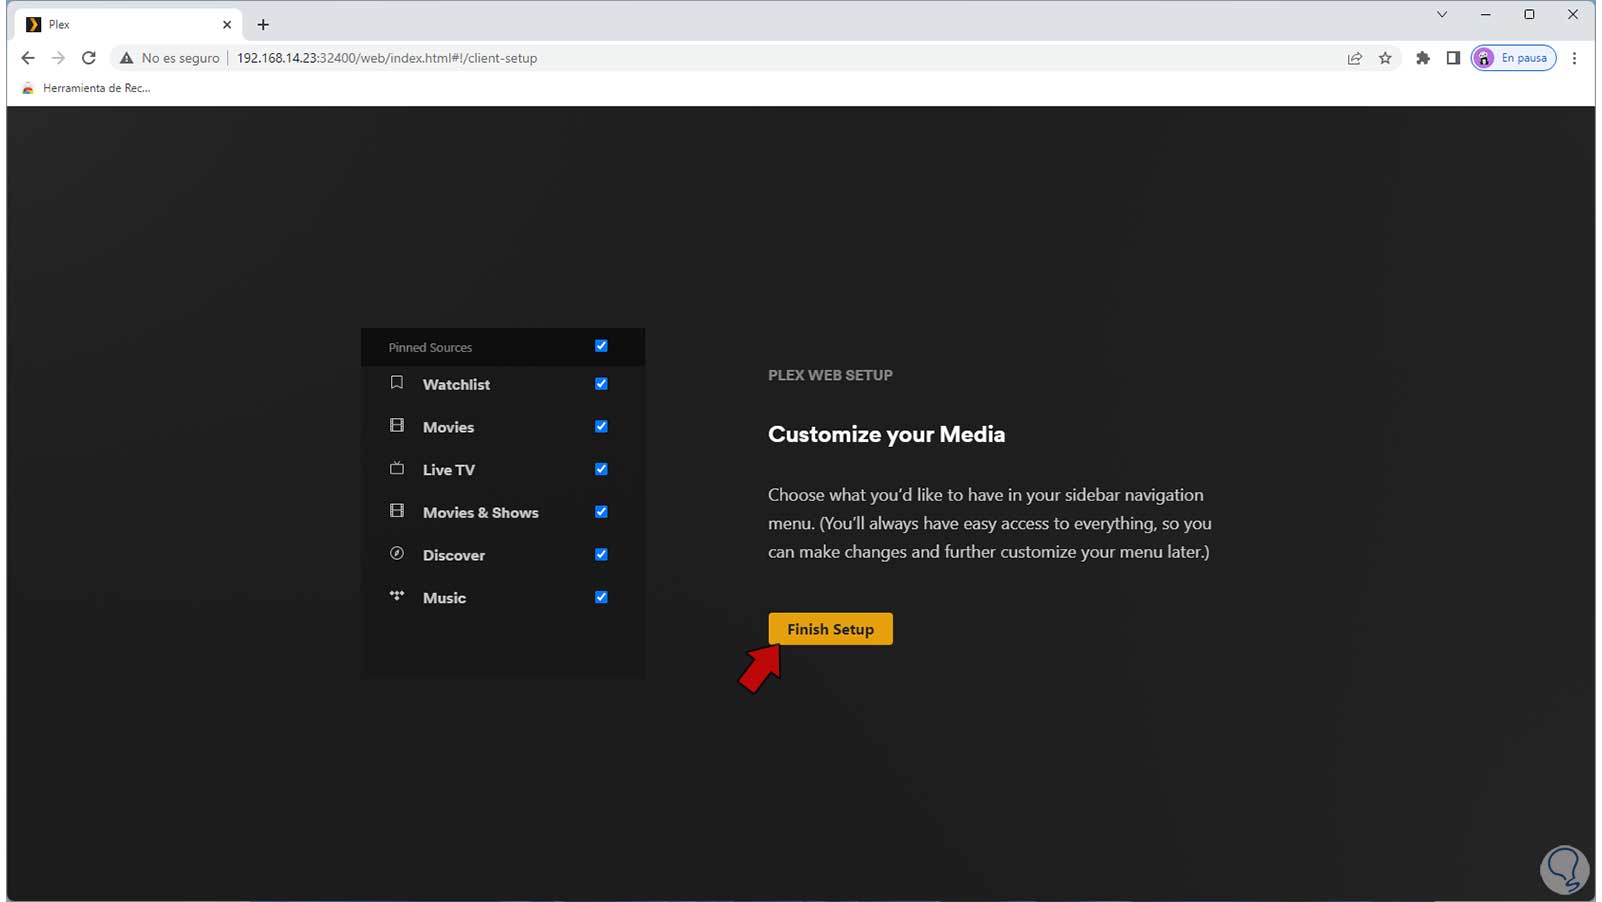Click the Pinned Sources header text
Screen dimensions: 1602x902
click(430, 347)
